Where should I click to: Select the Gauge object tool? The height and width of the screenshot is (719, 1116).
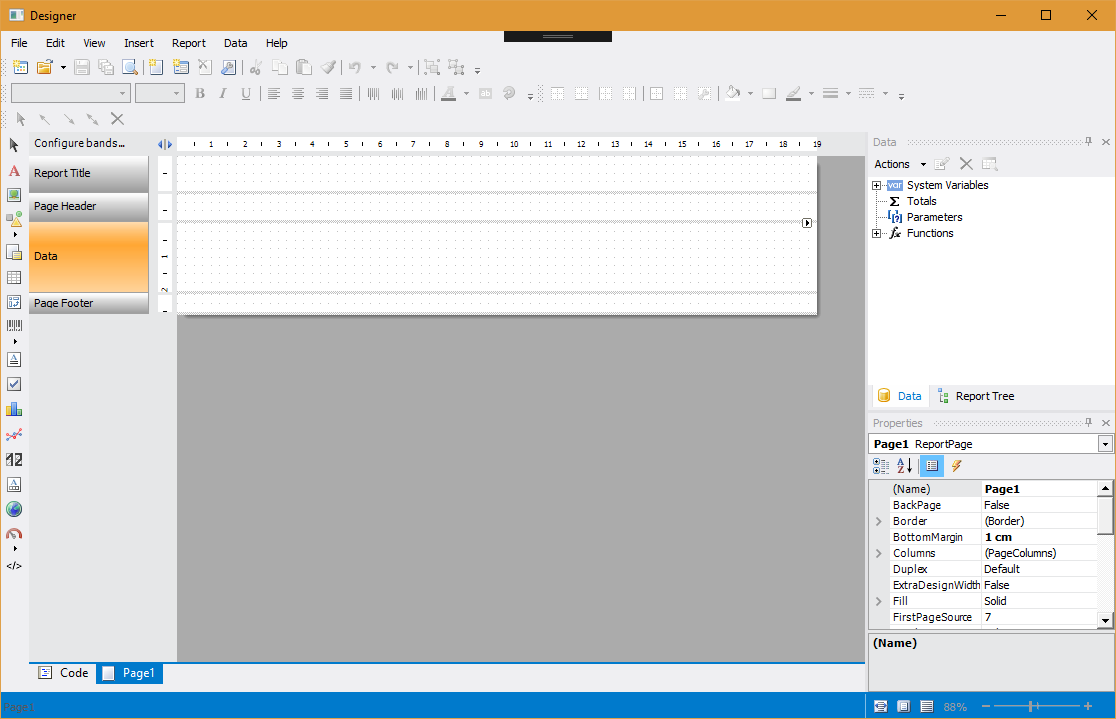coord(14,533)
